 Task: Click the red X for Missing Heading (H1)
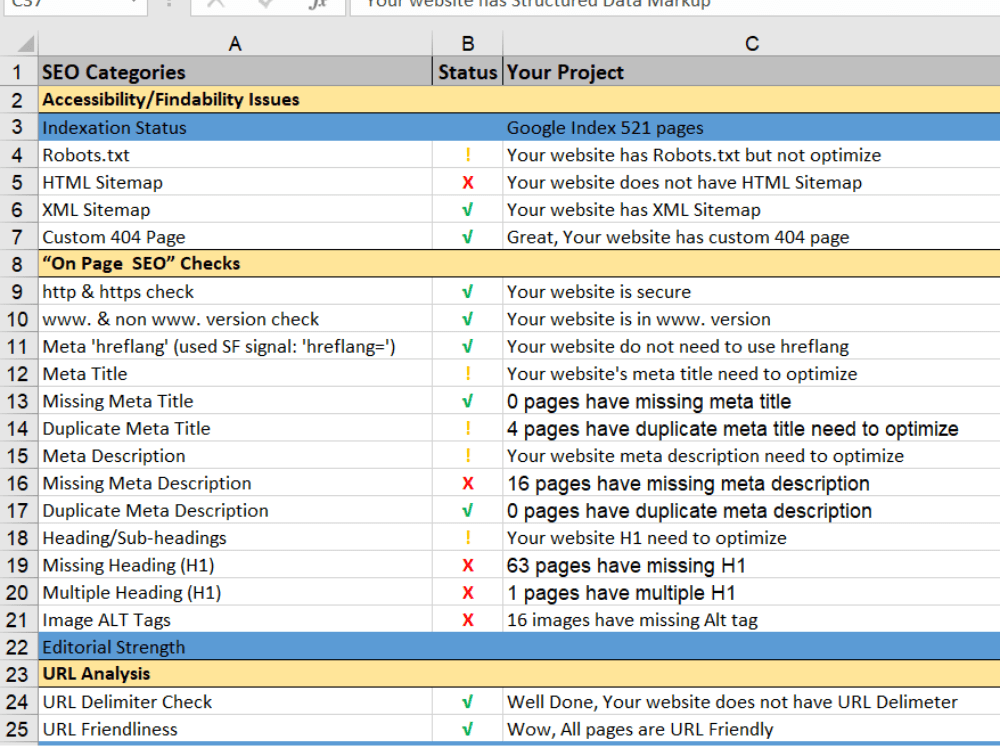pos(467,565)
